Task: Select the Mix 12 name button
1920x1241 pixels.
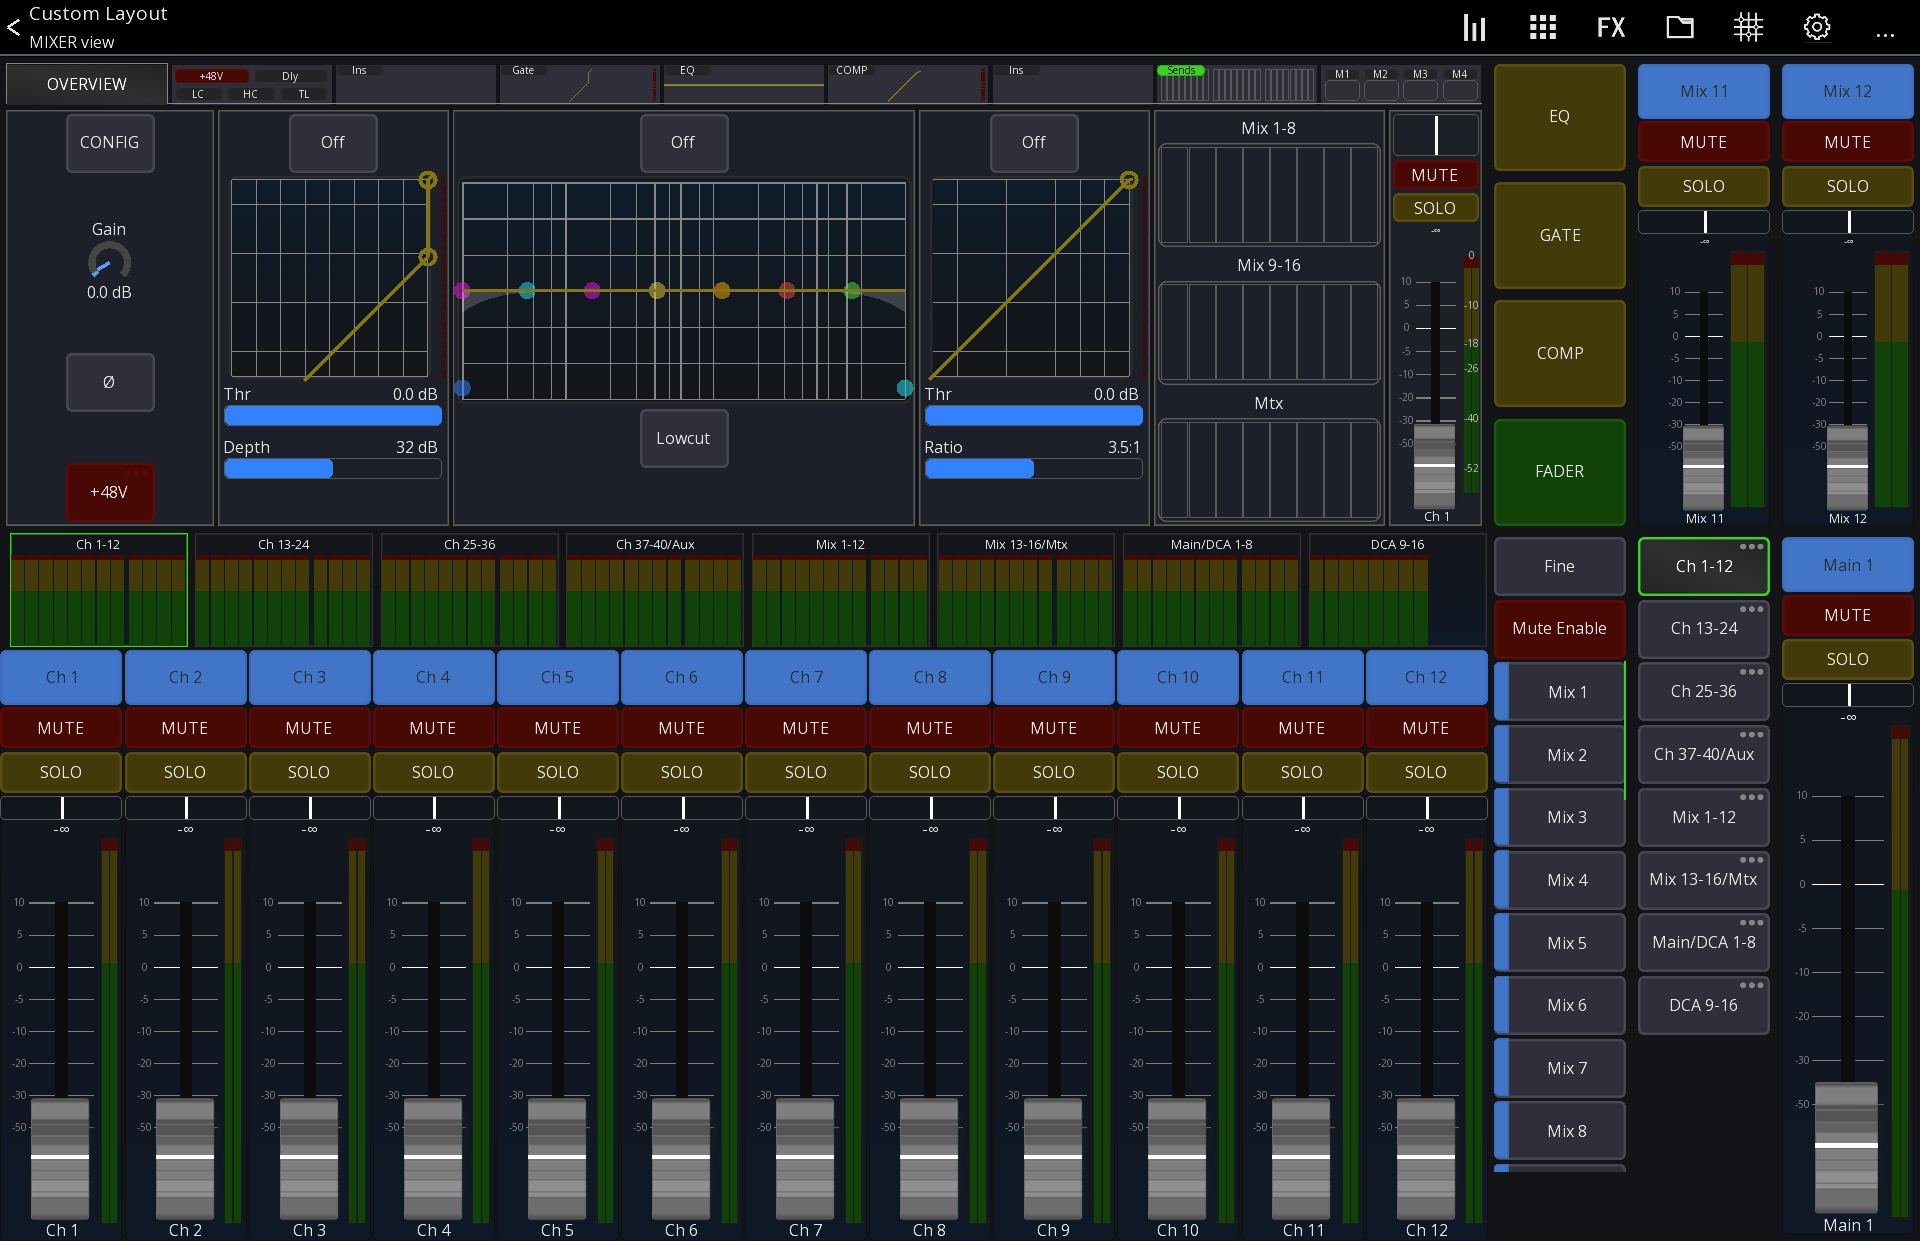Action: [x=1848, y=91]
